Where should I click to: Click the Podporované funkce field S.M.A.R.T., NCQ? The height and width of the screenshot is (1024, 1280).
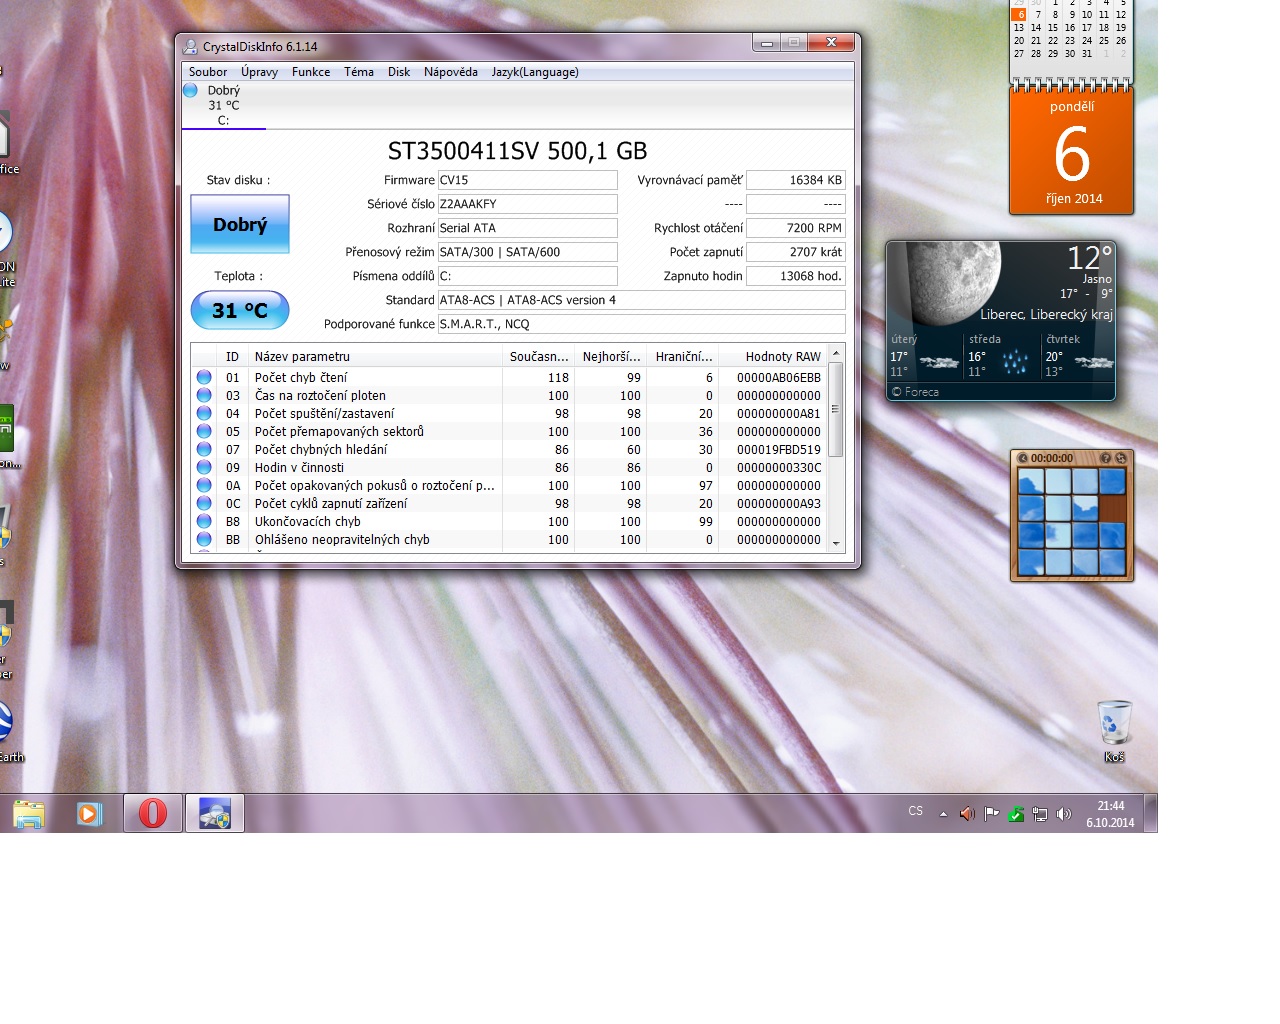tap(641, 324)
